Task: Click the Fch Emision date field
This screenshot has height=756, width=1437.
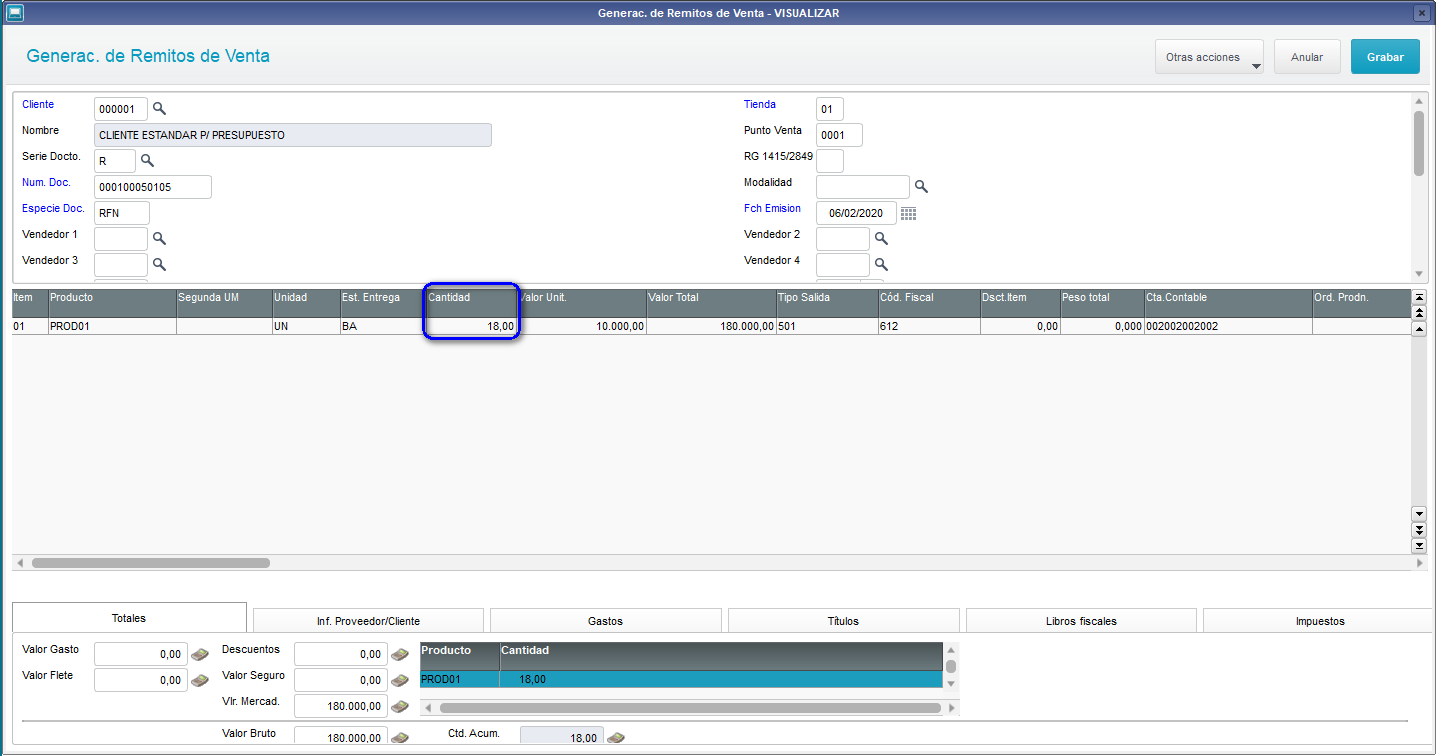Action: click(x=856, y=212)
